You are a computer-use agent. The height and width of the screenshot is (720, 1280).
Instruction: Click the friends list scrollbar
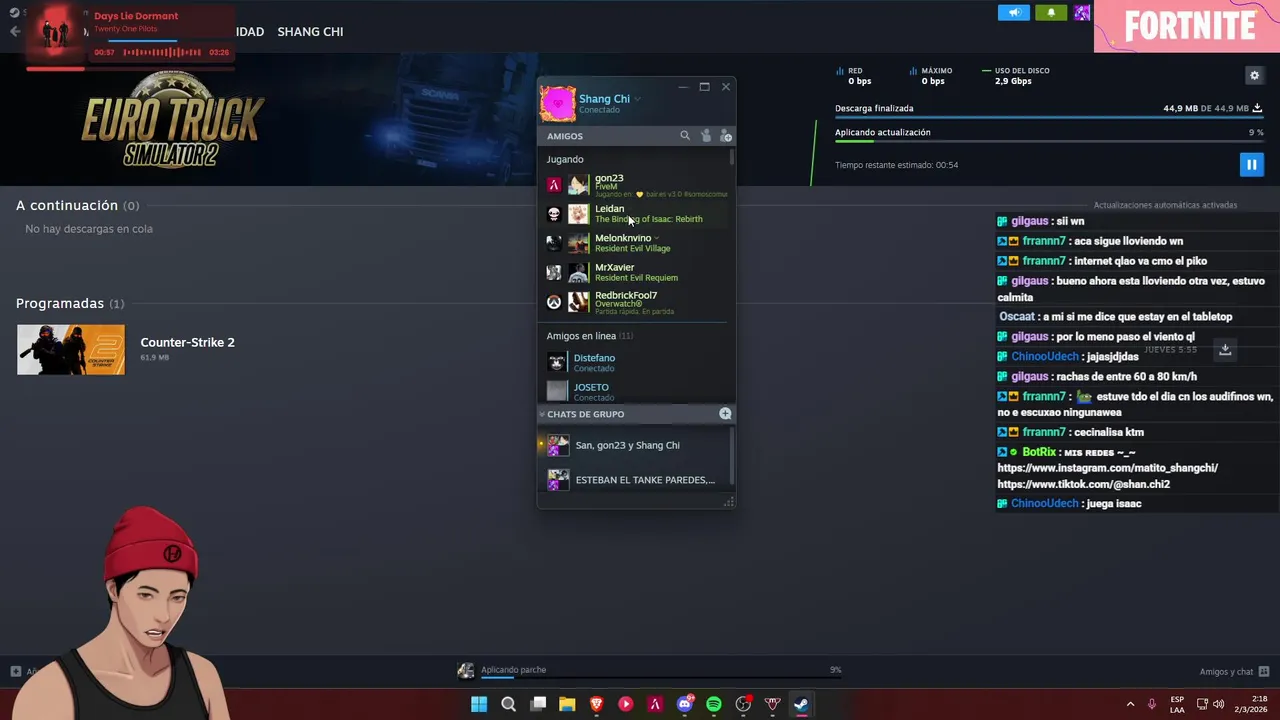pos(732,158)
